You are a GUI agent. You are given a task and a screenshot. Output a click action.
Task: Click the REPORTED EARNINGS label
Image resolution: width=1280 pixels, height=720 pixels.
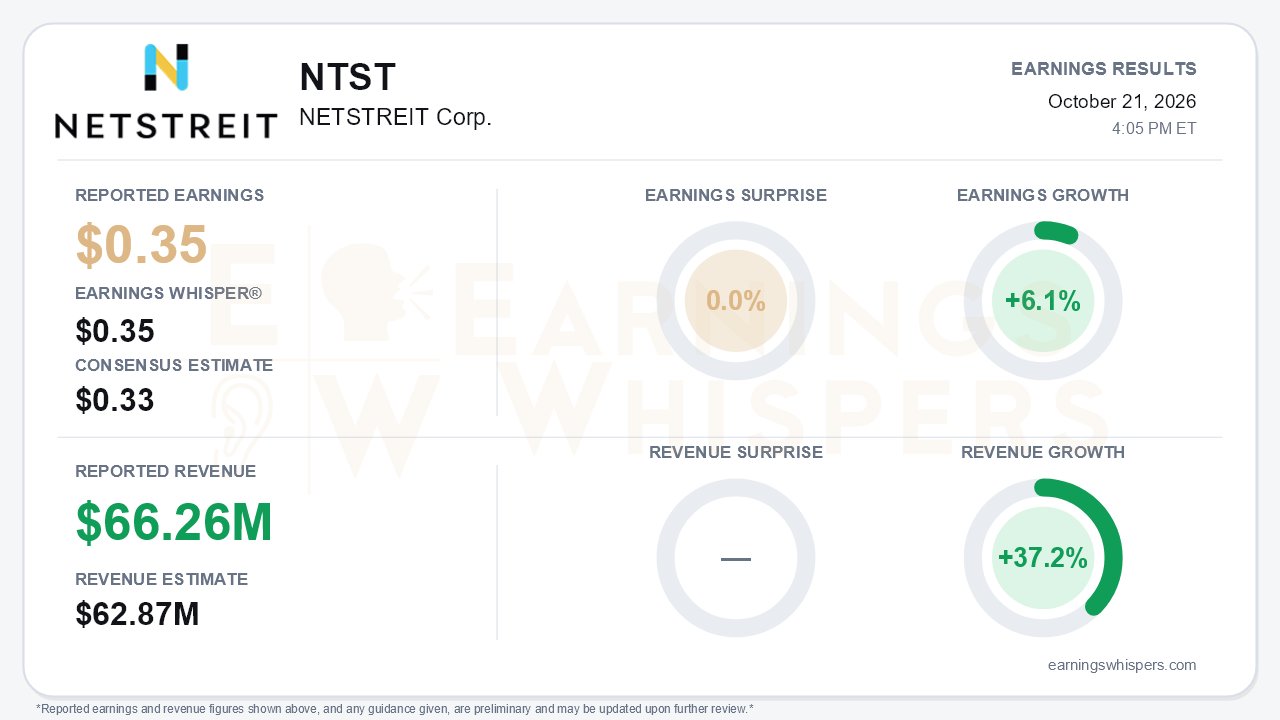click(170, 195)
